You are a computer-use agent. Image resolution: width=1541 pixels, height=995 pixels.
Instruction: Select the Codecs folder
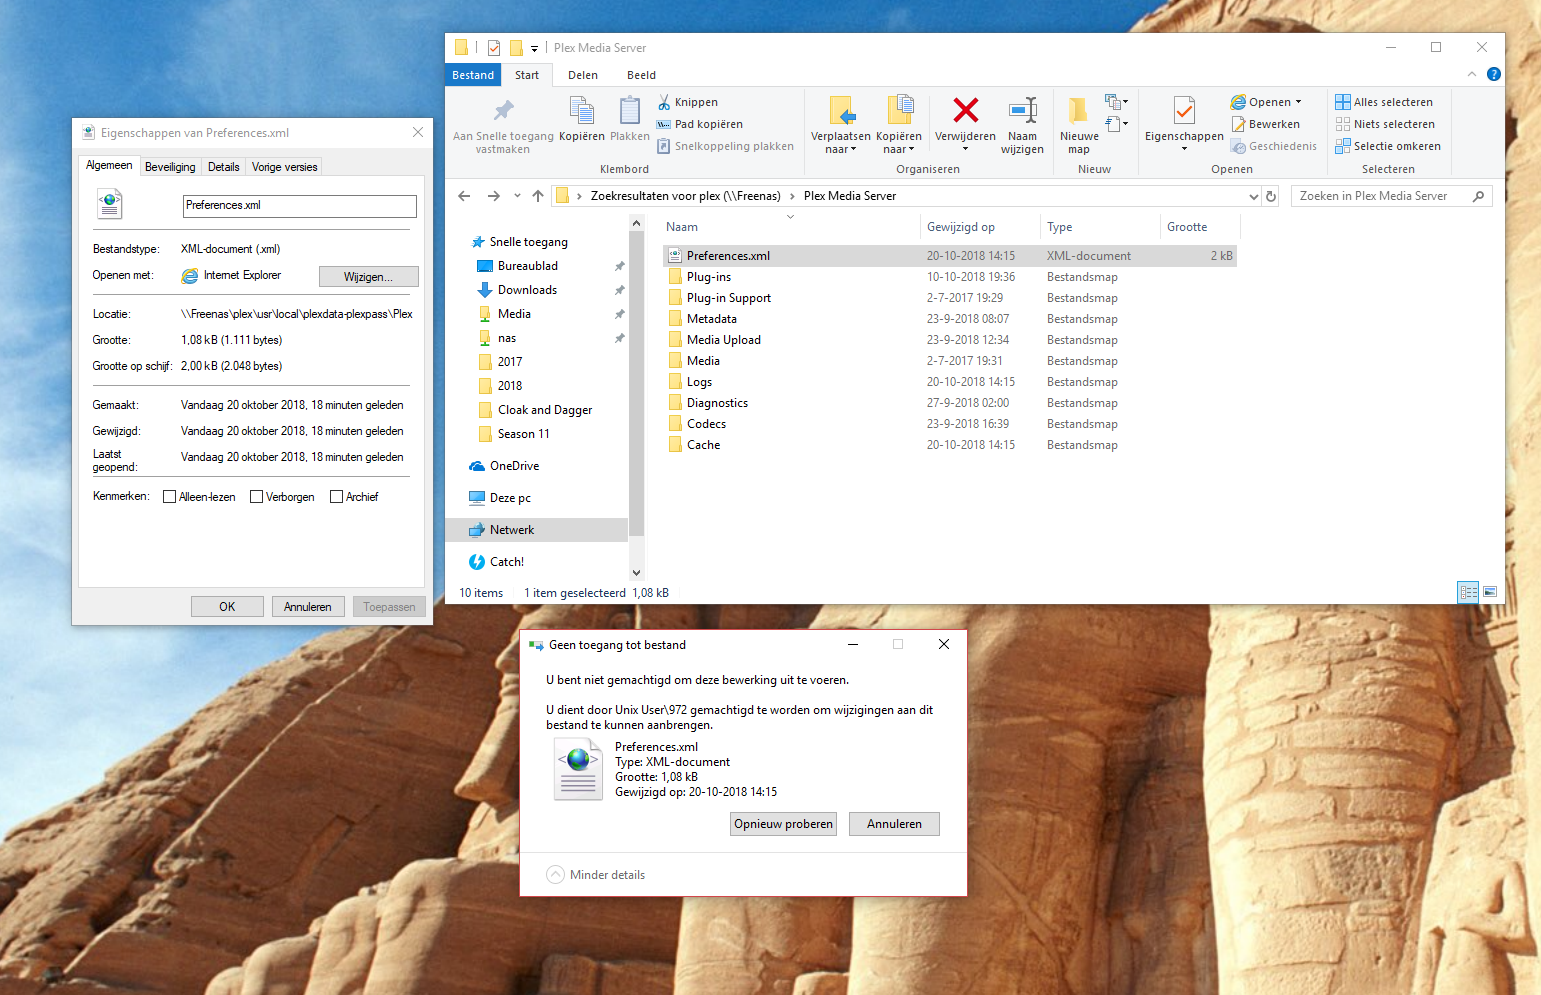706,424
